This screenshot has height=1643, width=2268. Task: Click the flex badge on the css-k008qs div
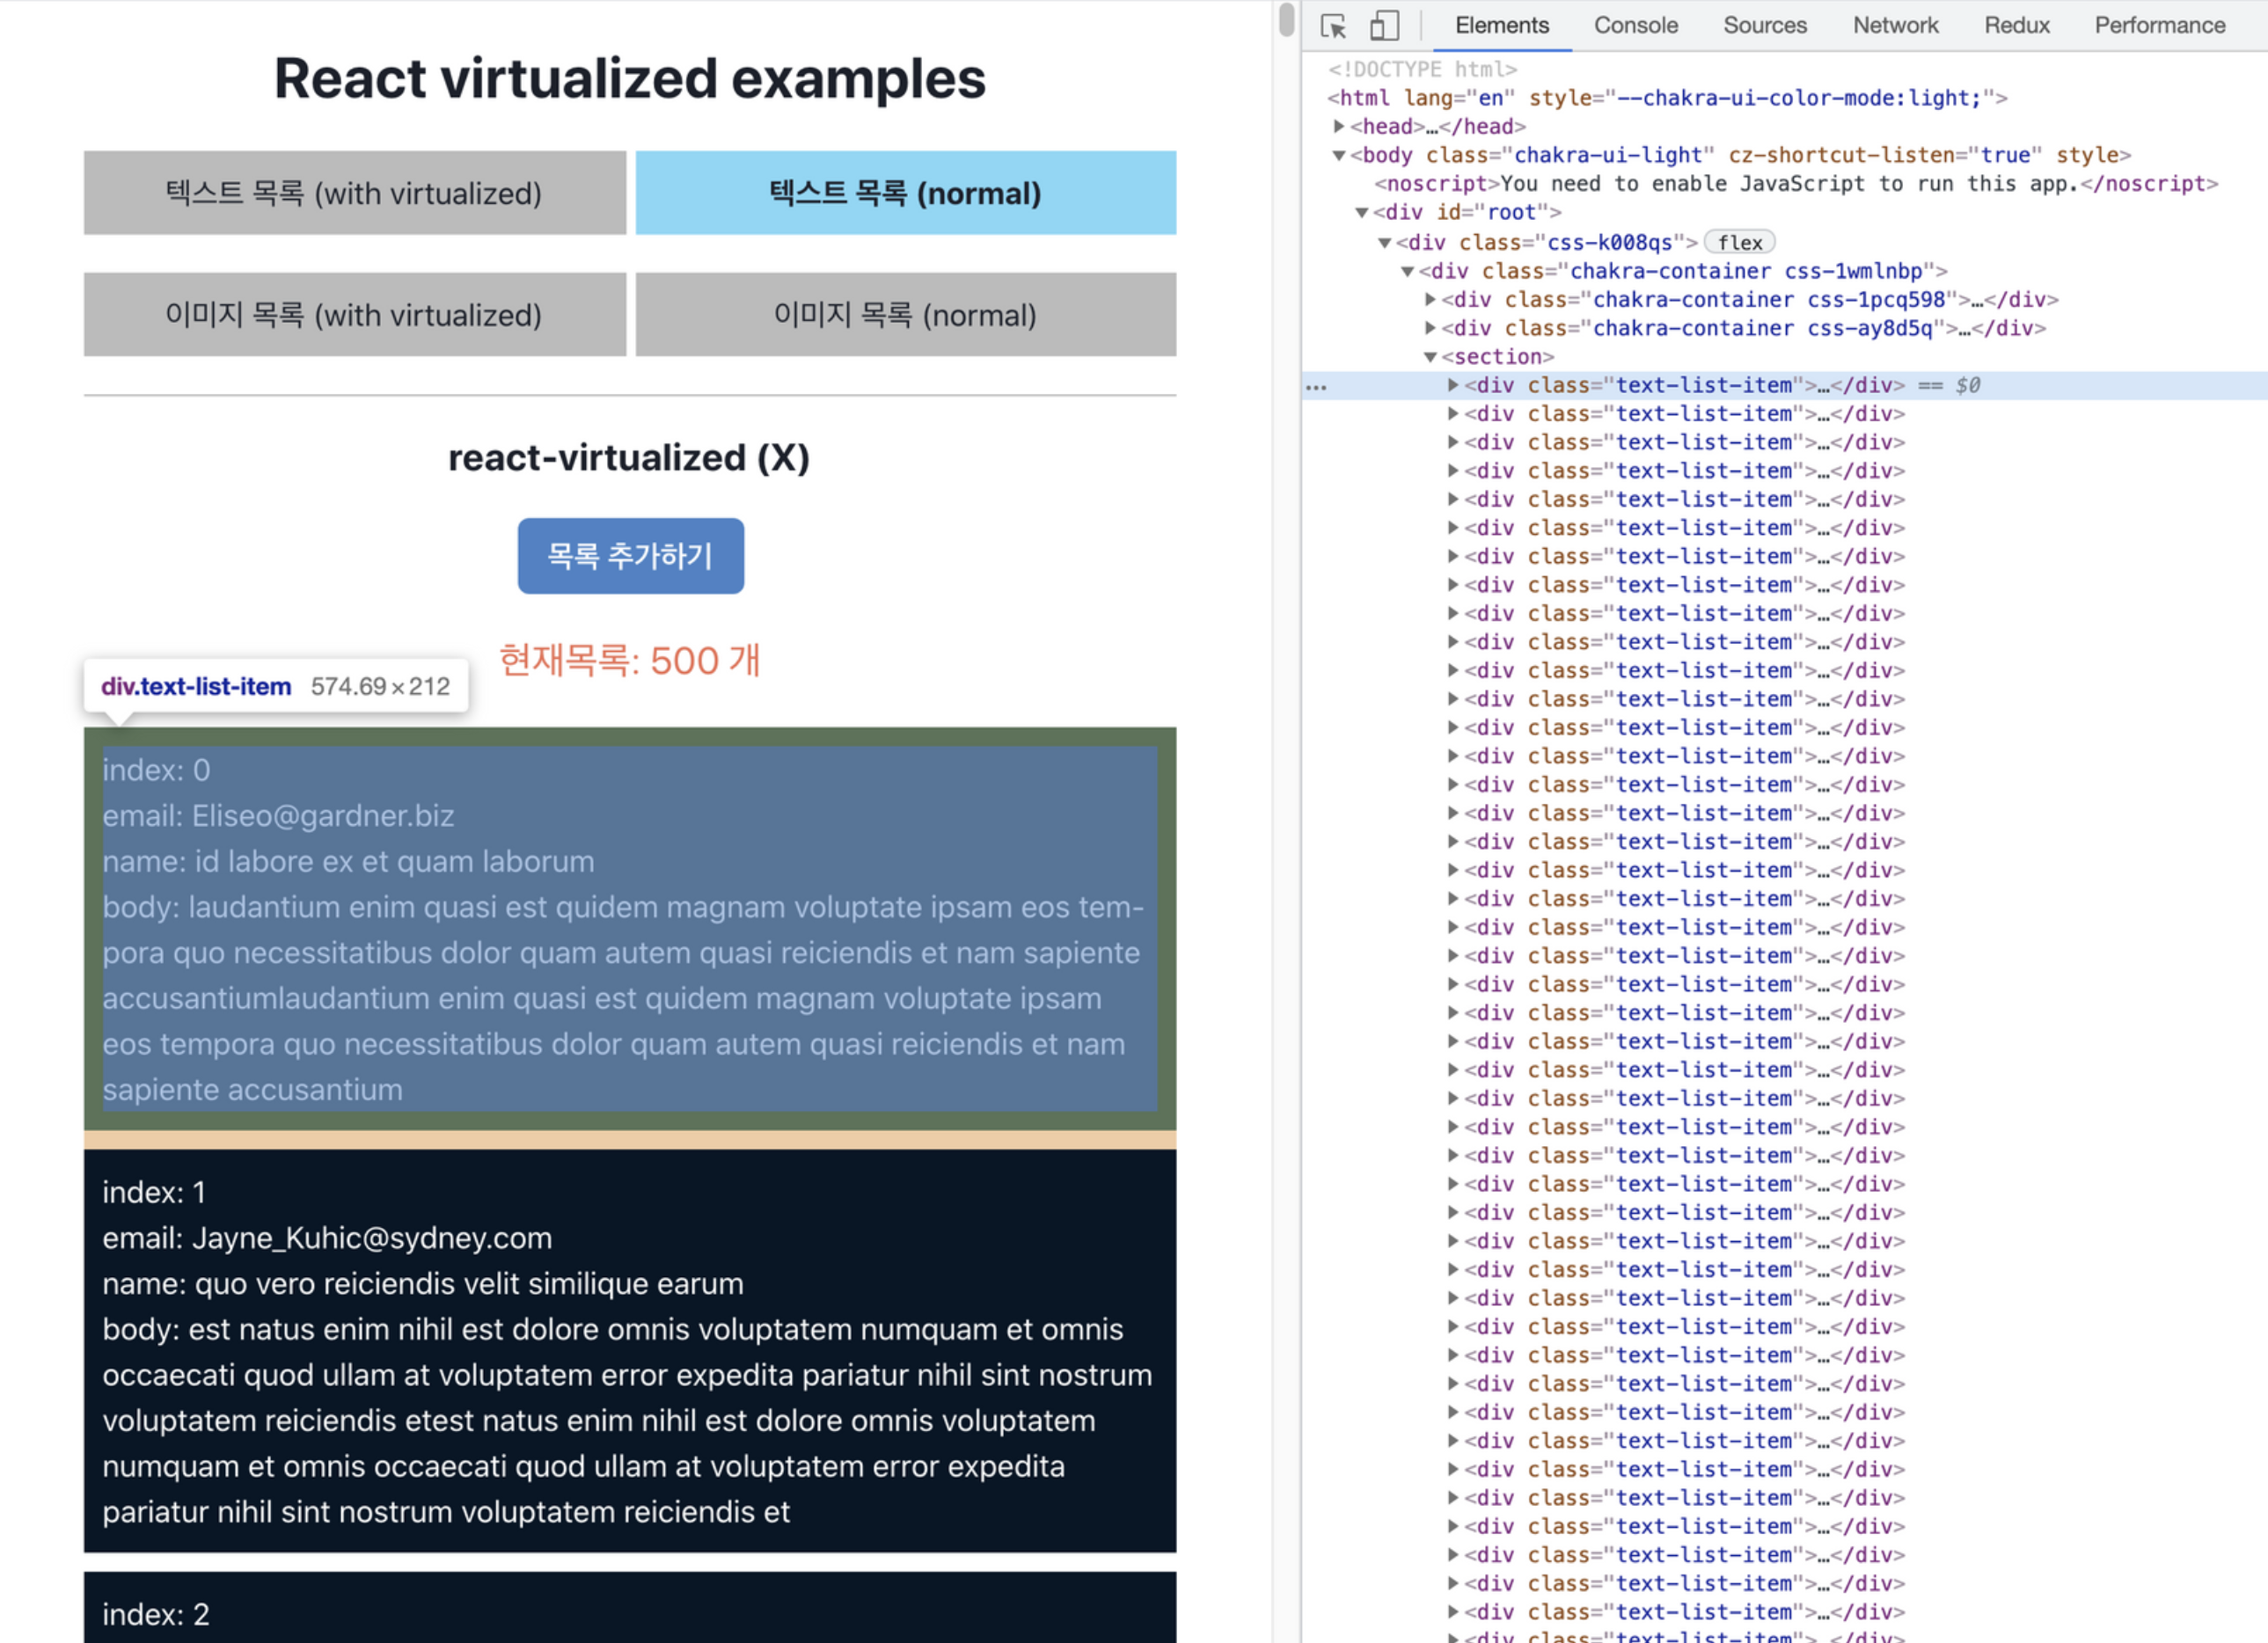(x=1739, y=242)
